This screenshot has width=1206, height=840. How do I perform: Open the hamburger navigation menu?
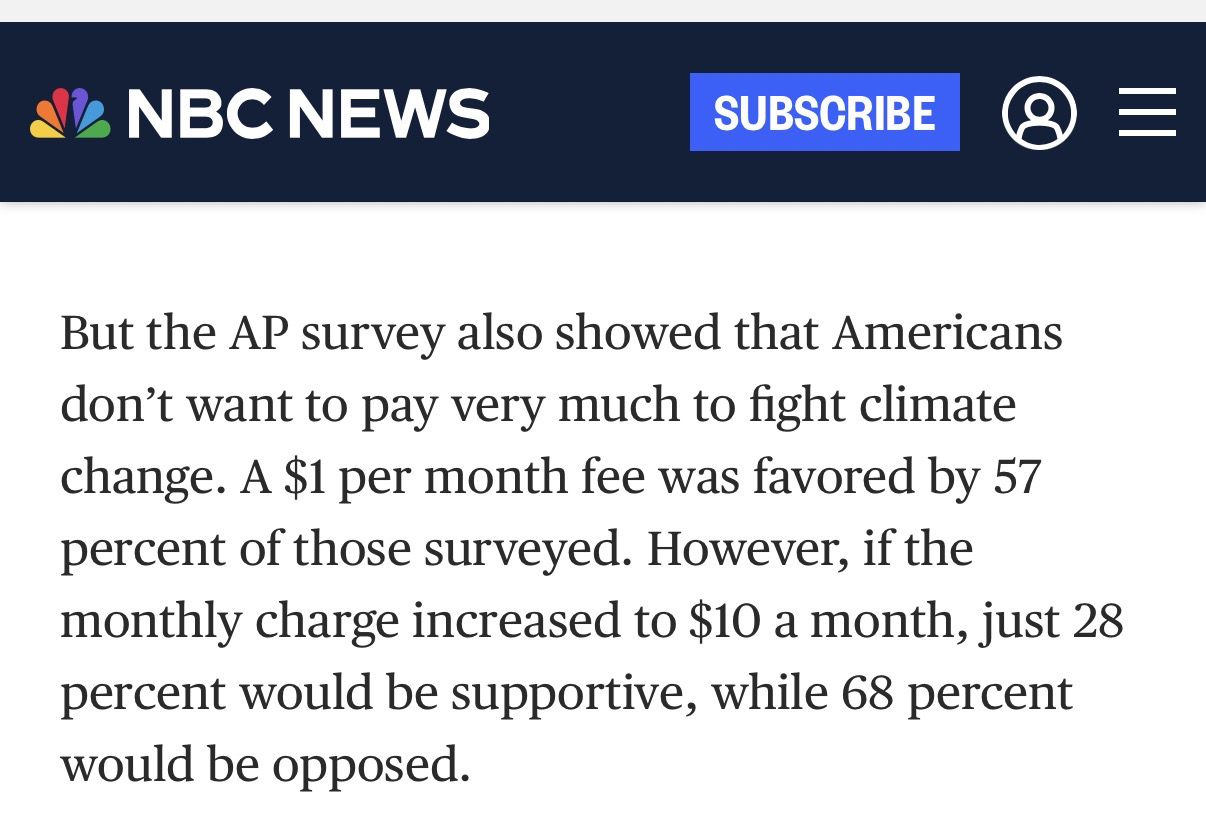pos(1147,112)
